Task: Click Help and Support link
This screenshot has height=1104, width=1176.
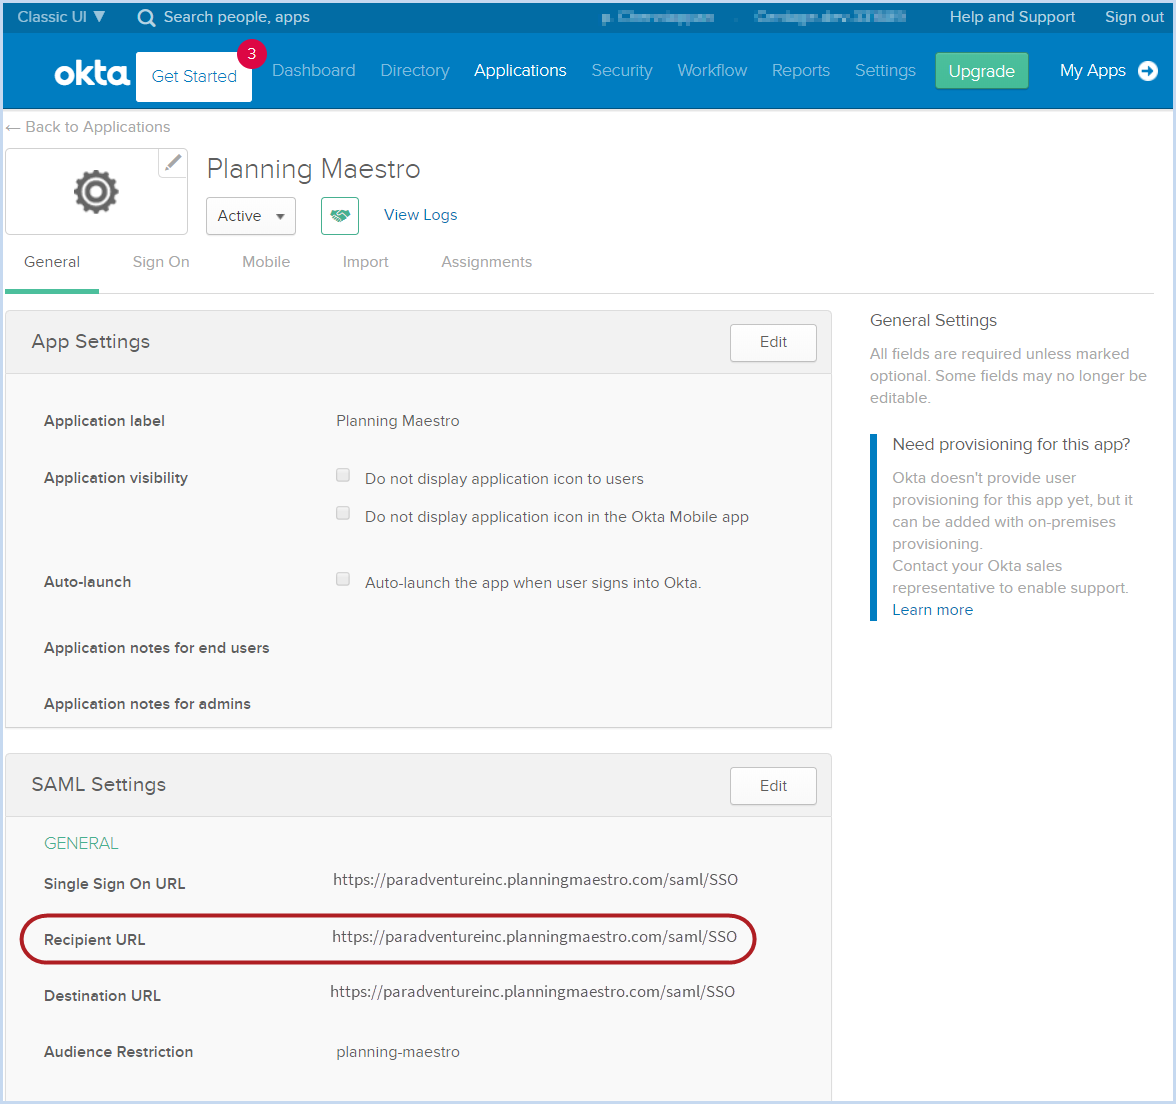Action: (1012, 16)
